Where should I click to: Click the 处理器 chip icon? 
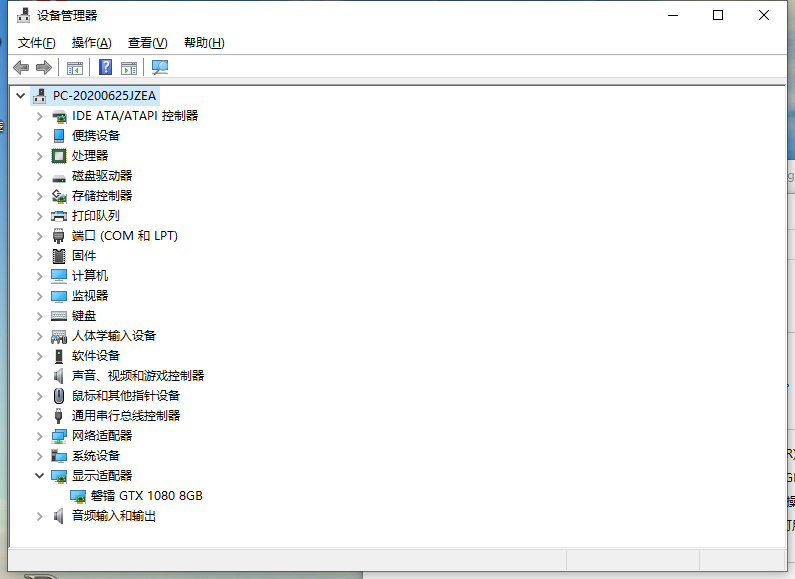(x=59, y=156)
